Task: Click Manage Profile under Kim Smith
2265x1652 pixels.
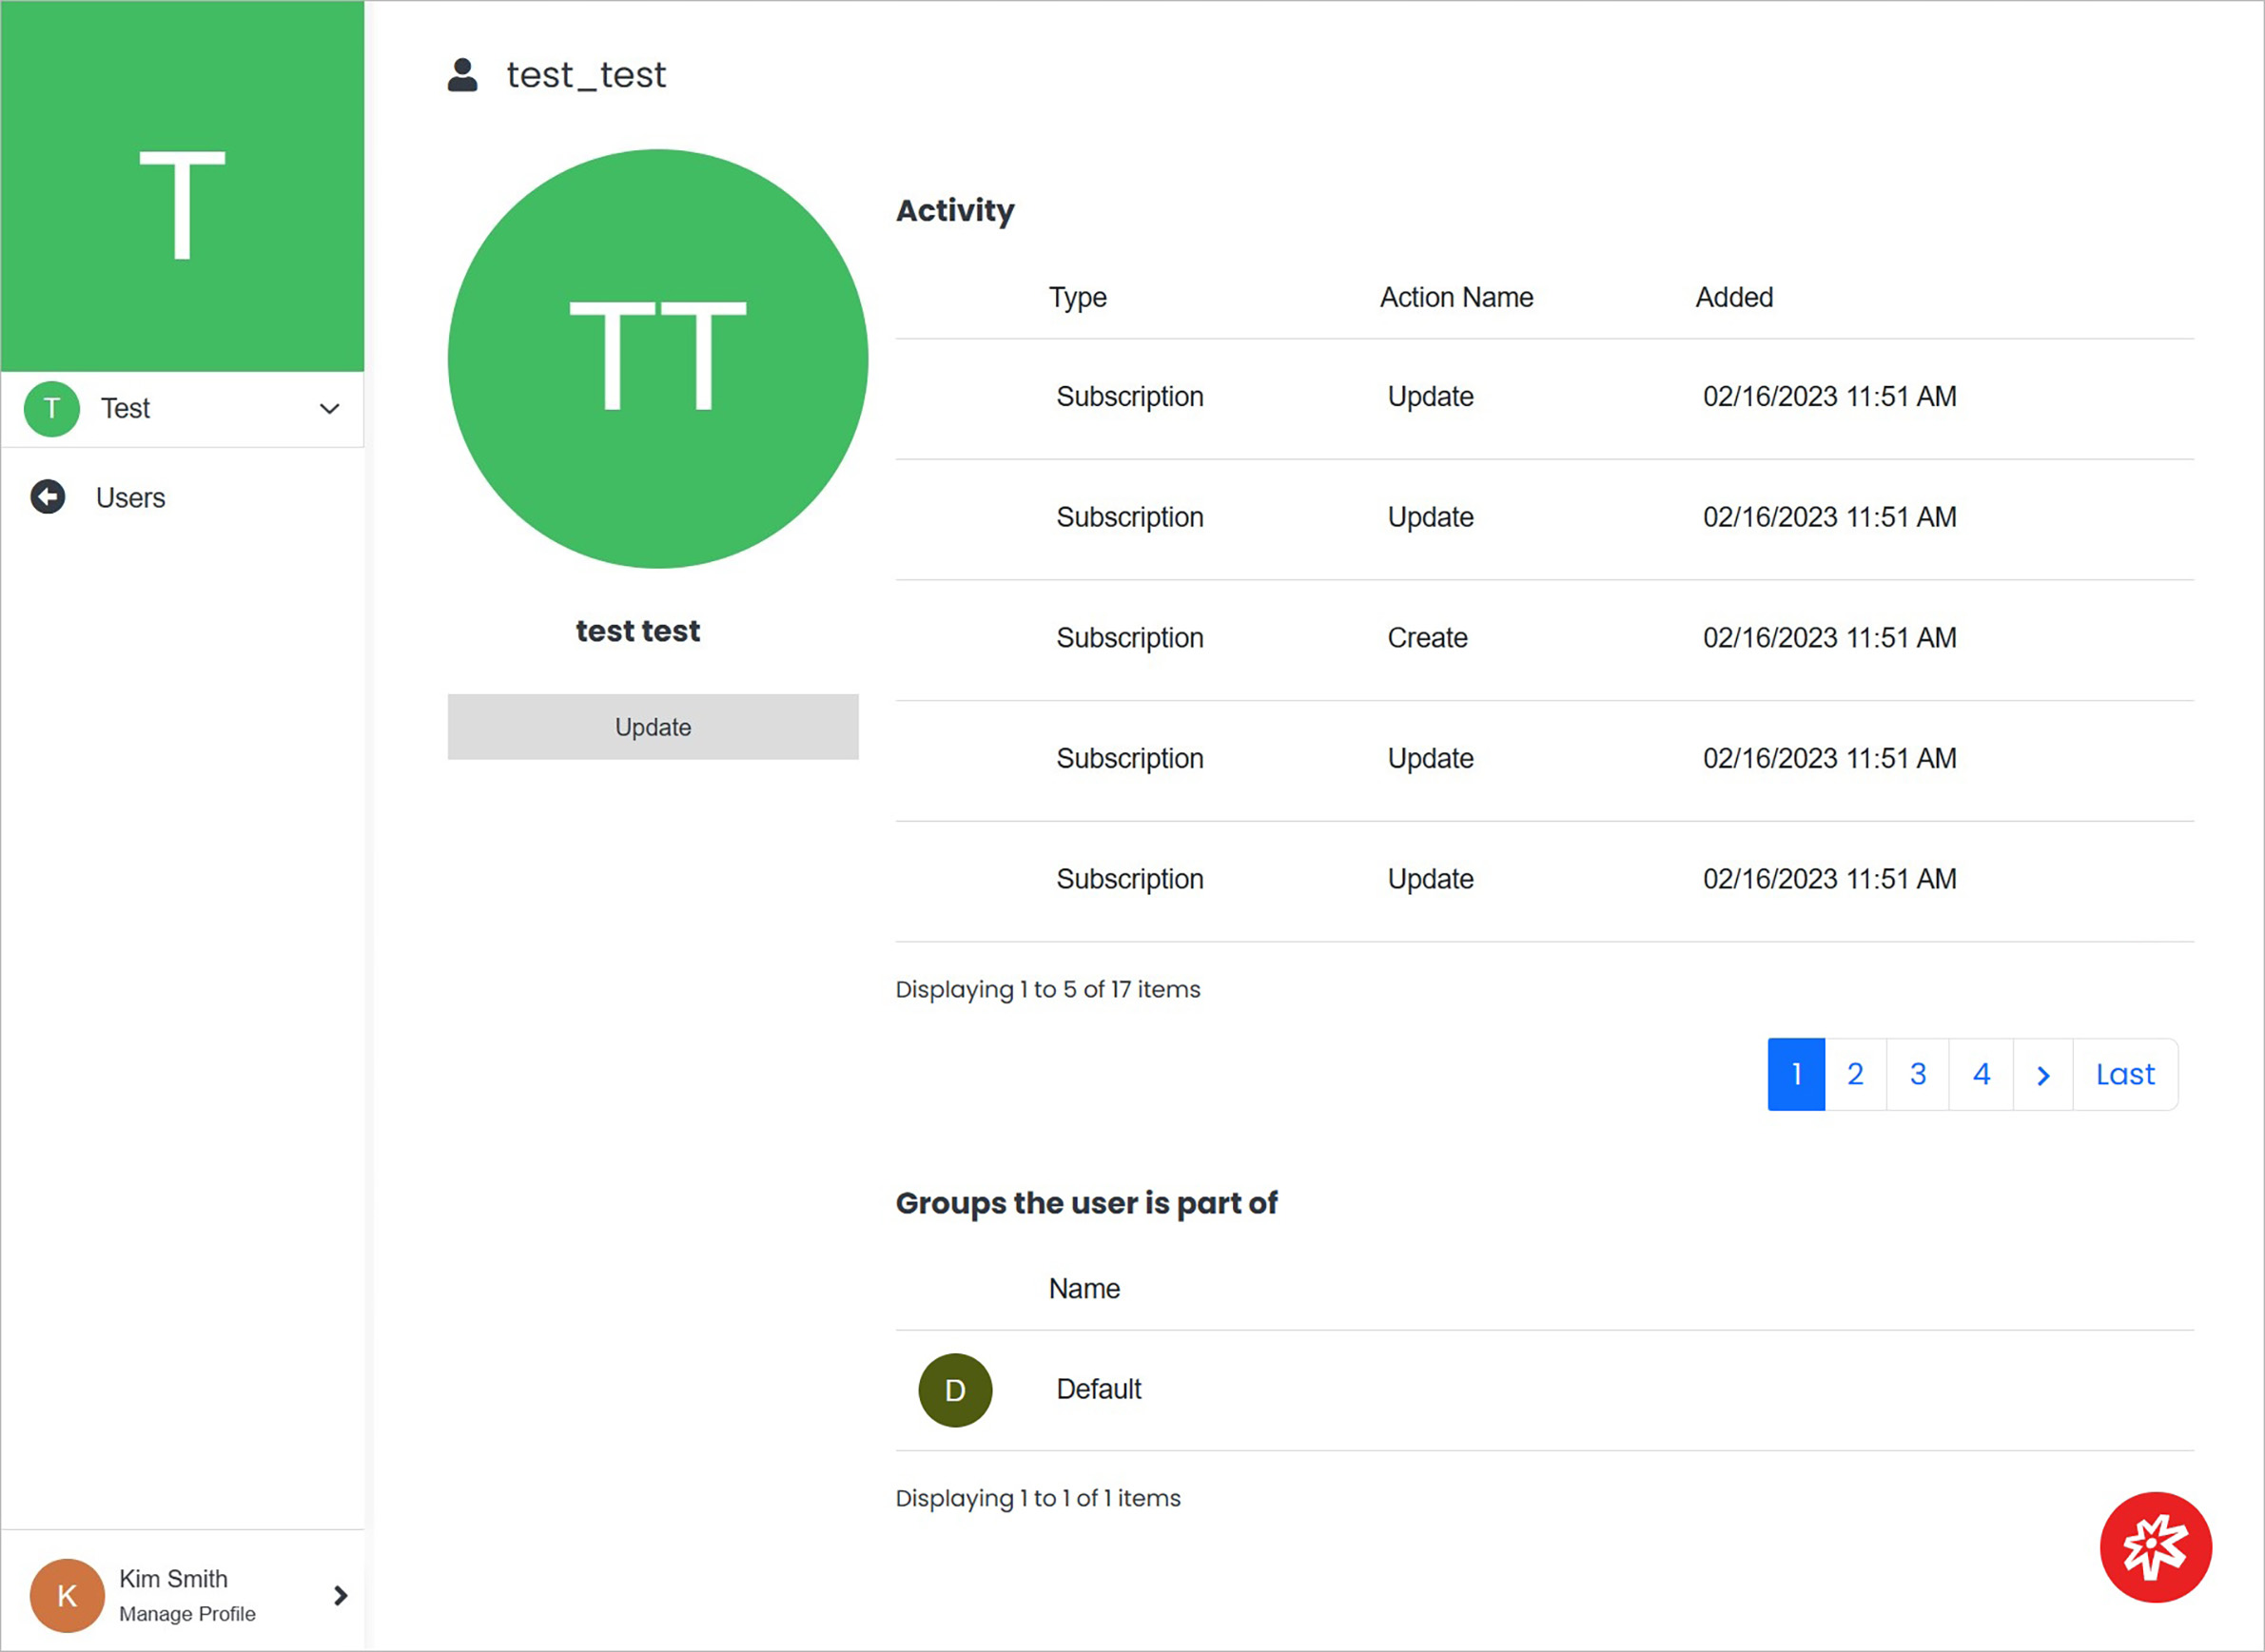Action: pos(187,1614)
